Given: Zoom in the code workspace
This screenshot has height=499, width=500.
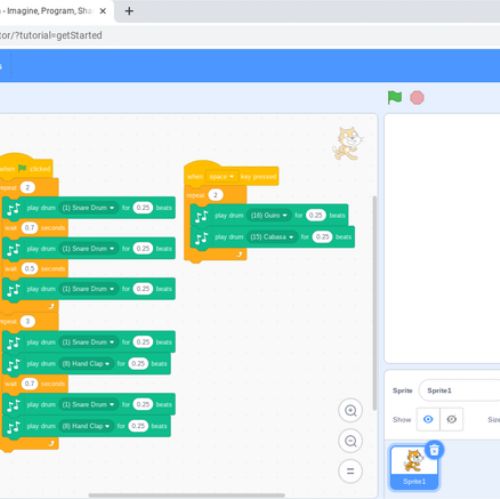Looking at the screenshot, I should tap(350, 410).
